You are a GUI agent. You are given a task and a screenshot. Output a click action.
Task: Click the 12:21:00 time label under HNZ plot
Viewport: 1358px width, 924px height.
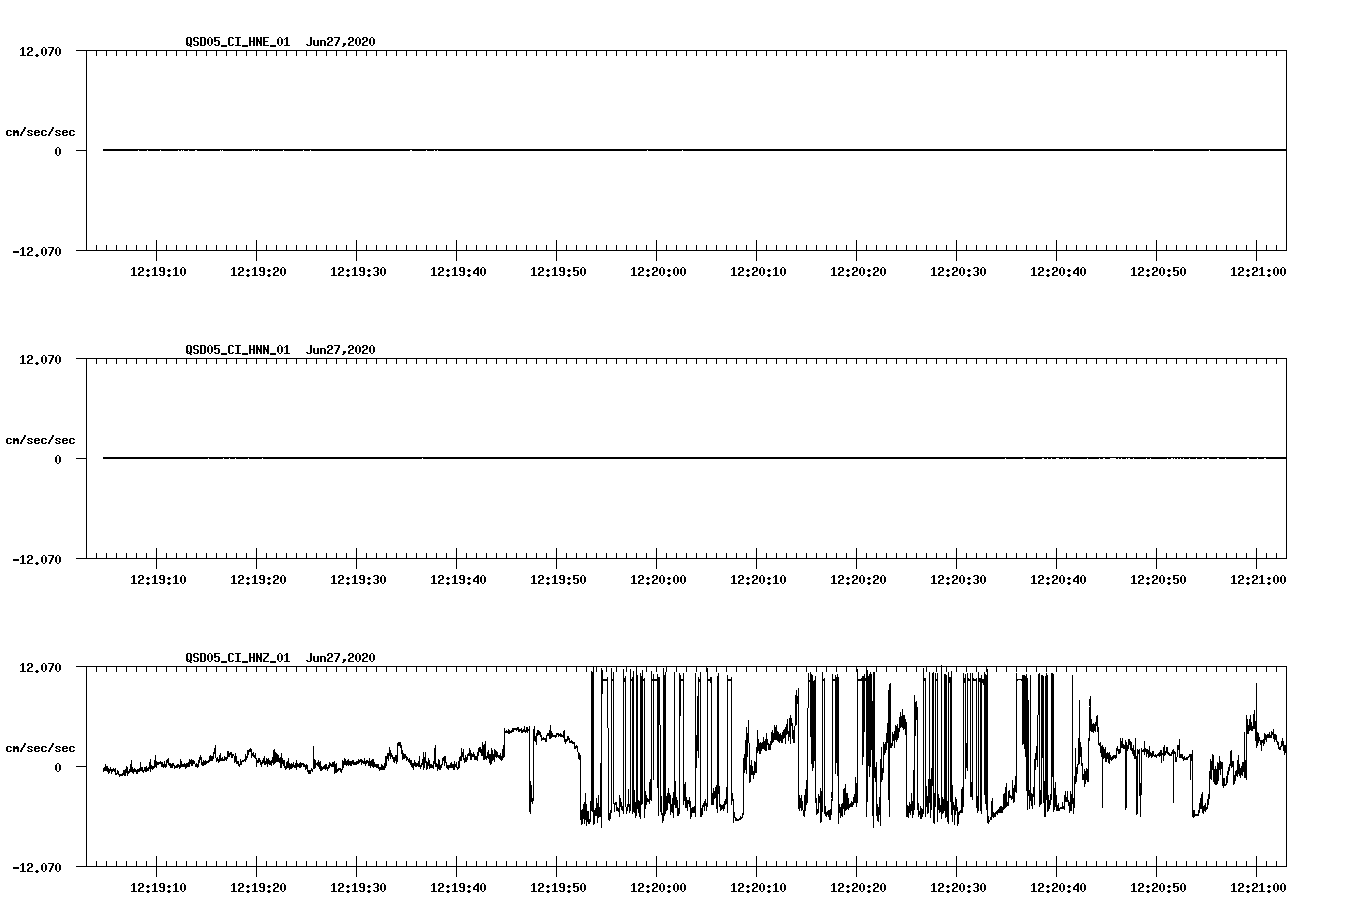pyautogui.click(x=1258, y=888)
